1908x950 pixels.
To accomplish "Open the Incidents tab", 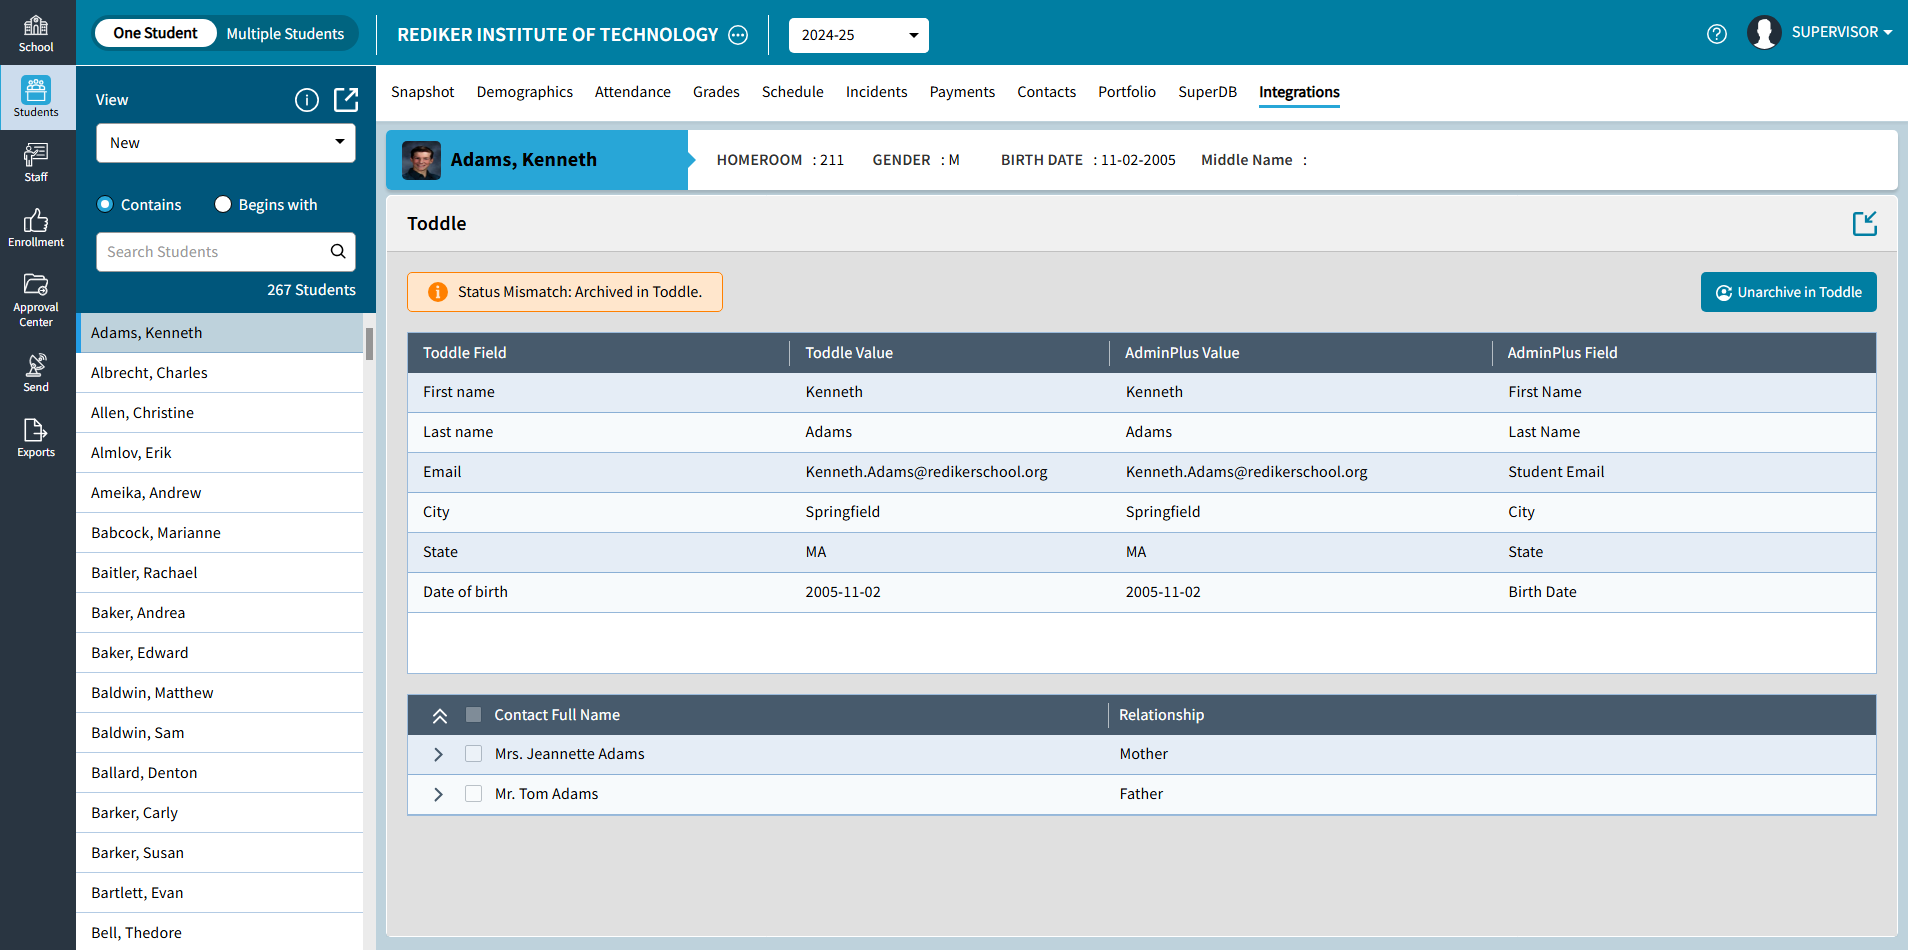I will pos(877,92).
